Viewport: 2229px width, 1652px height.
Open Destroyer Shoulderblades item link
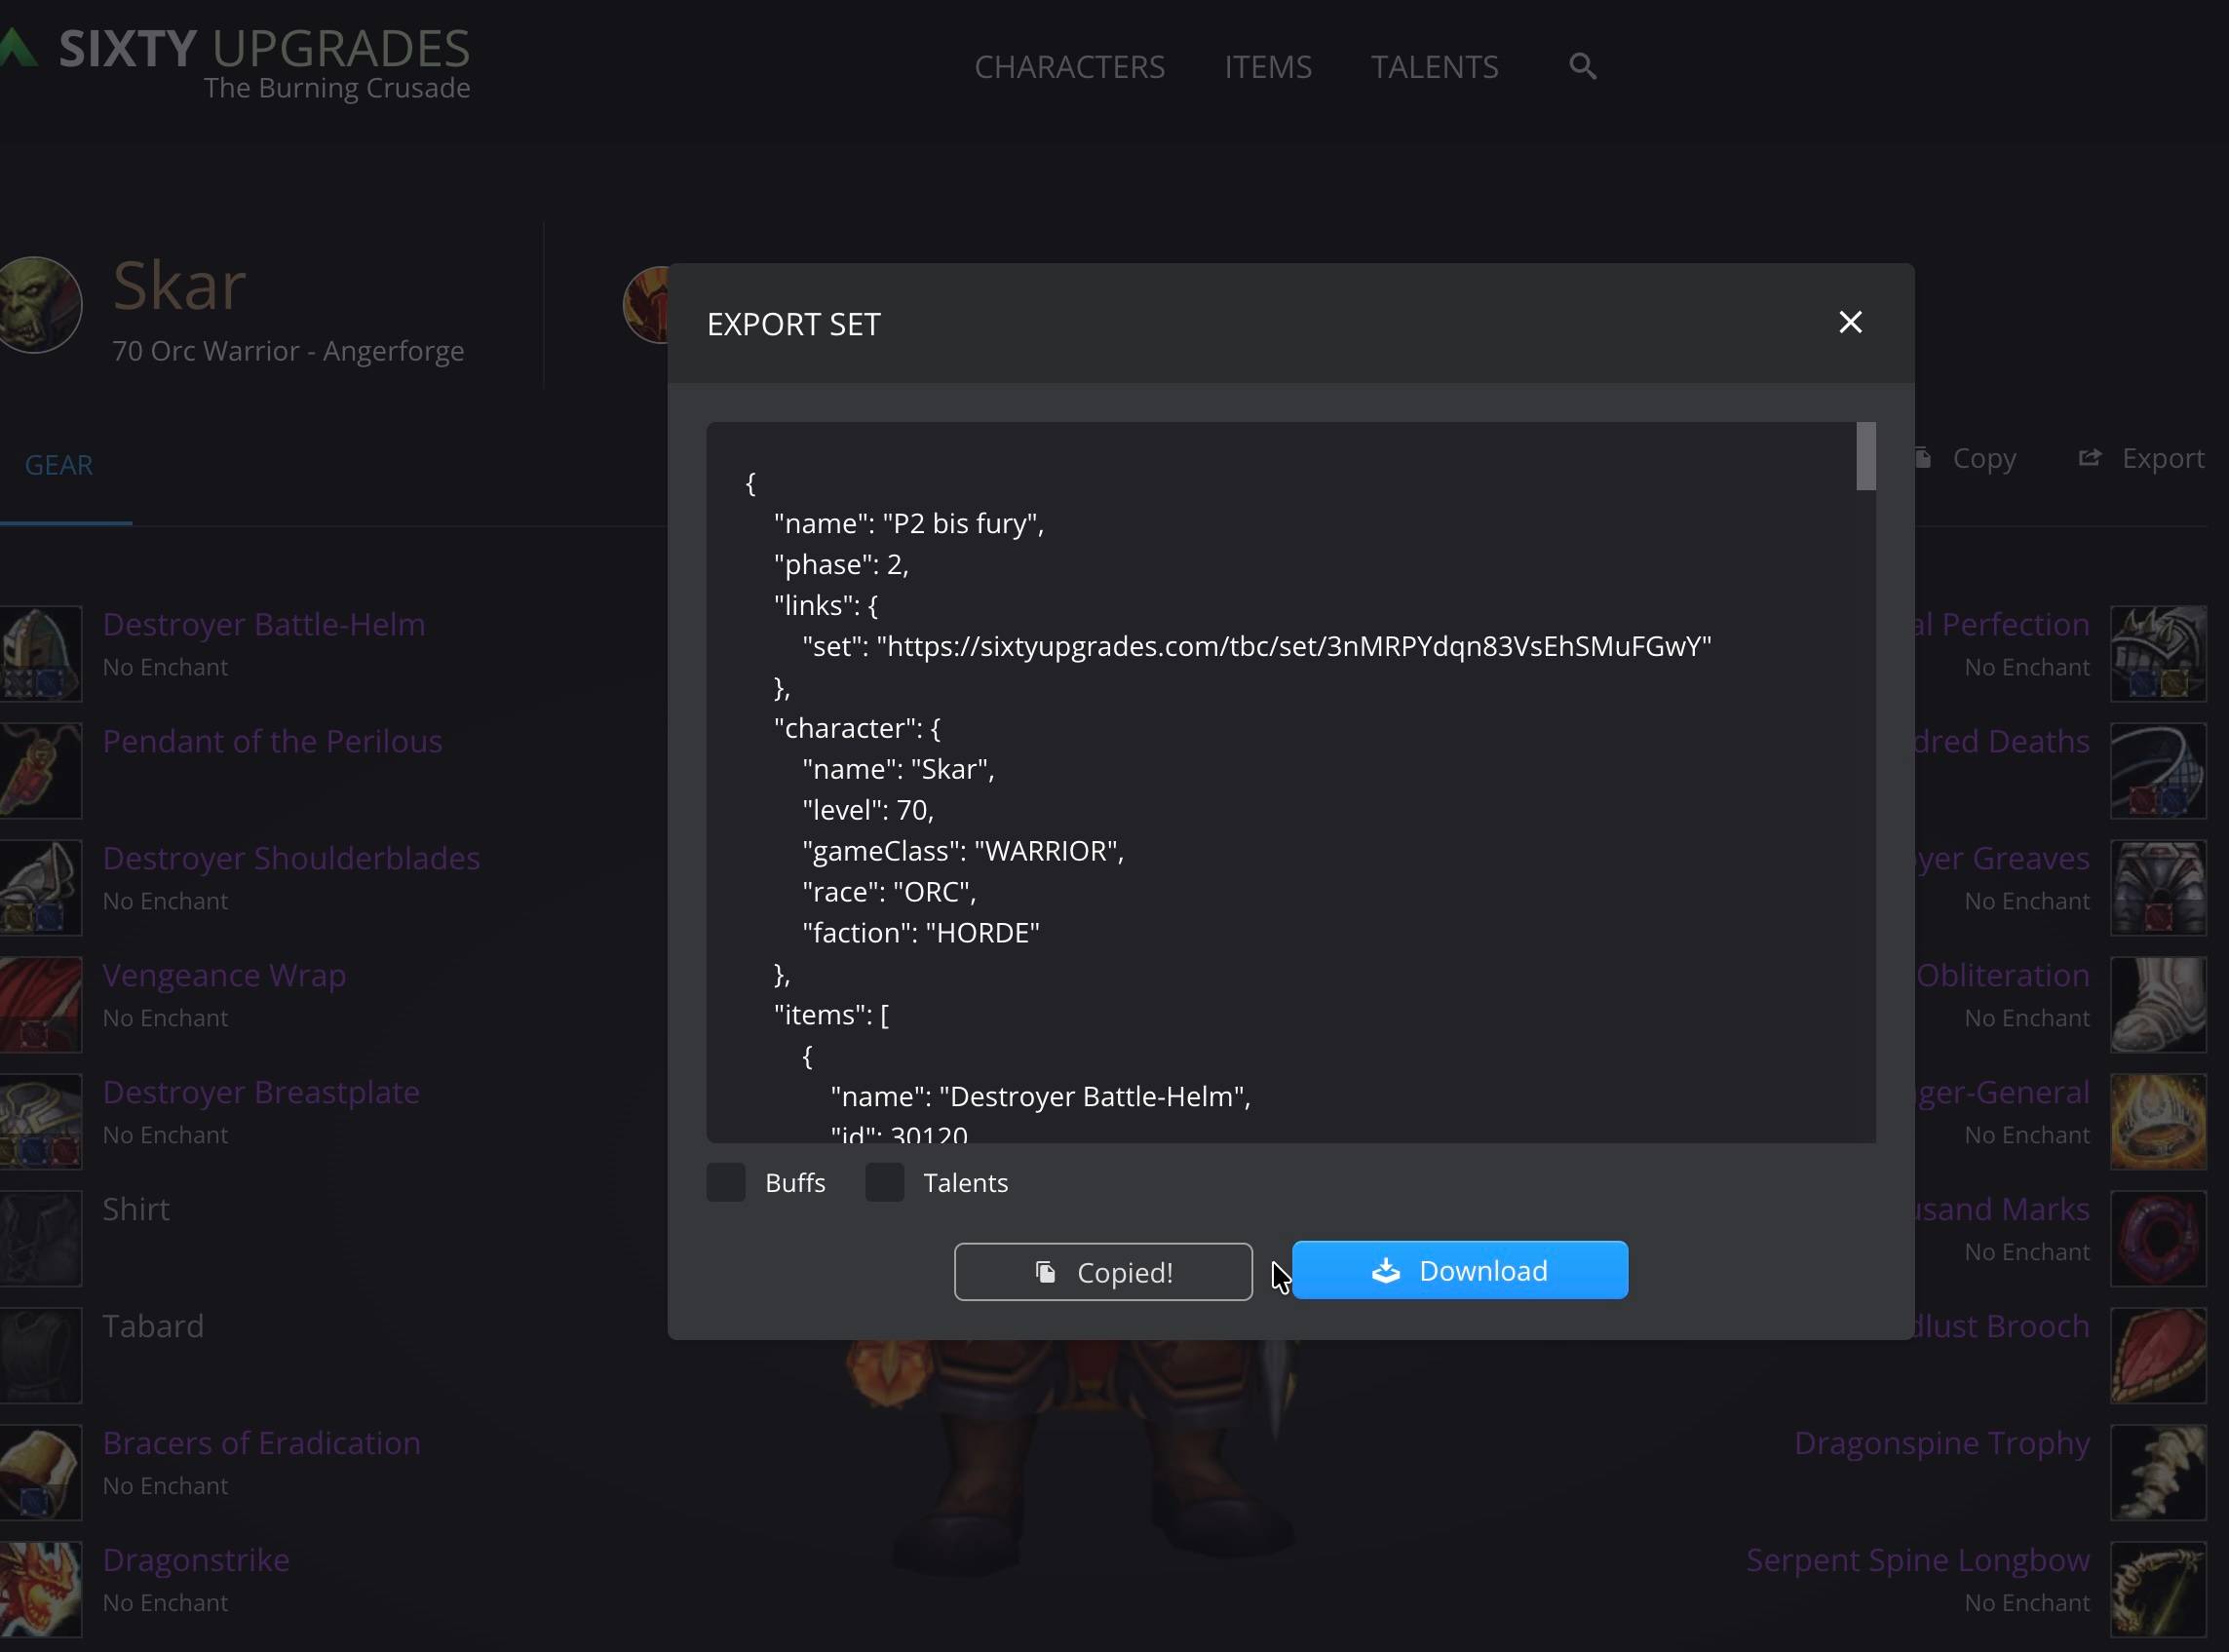point(291,858)
